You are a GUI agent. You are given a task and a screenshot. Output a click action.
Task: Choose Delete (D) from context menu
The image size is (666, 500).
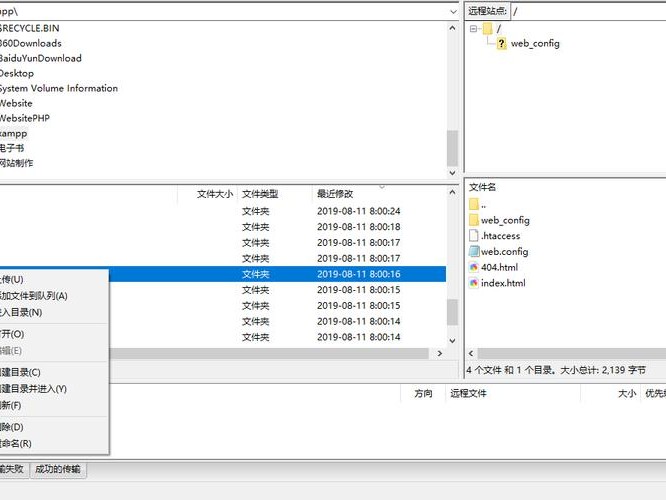[54, 427]
